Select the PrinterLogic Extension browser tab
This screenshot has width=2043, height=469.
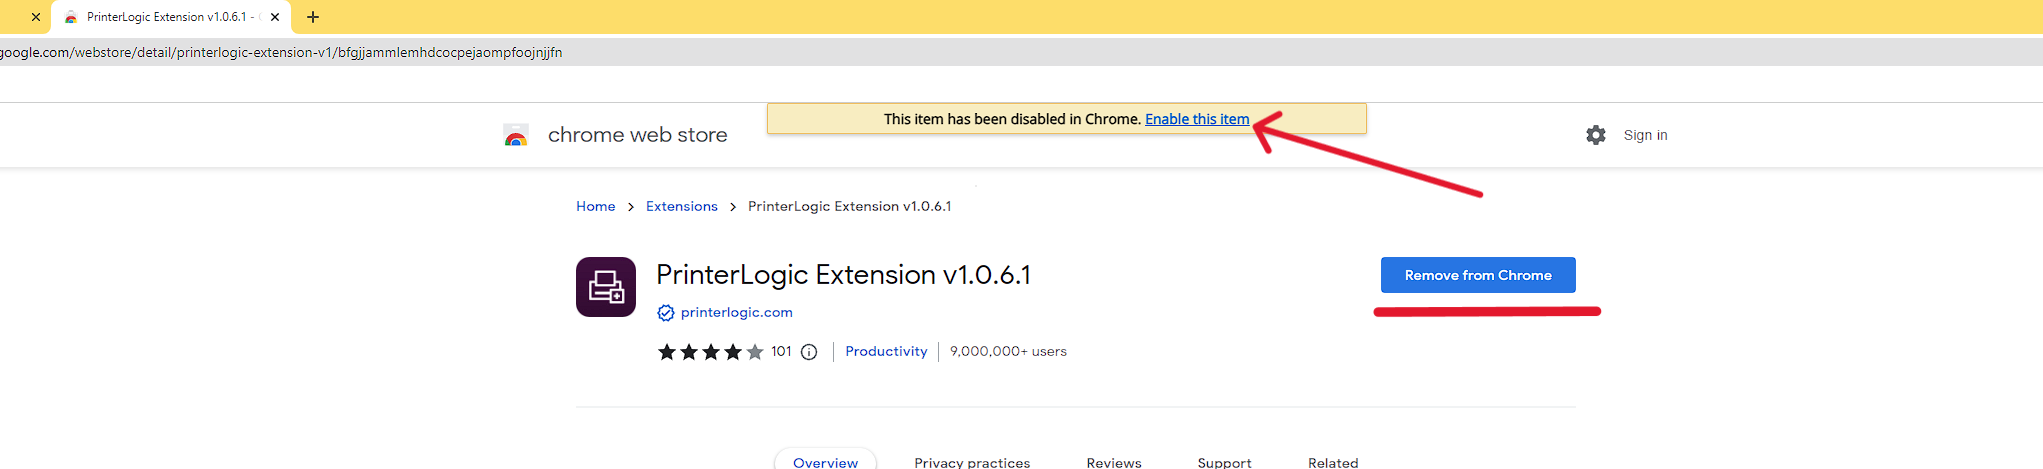click(172, 17)
